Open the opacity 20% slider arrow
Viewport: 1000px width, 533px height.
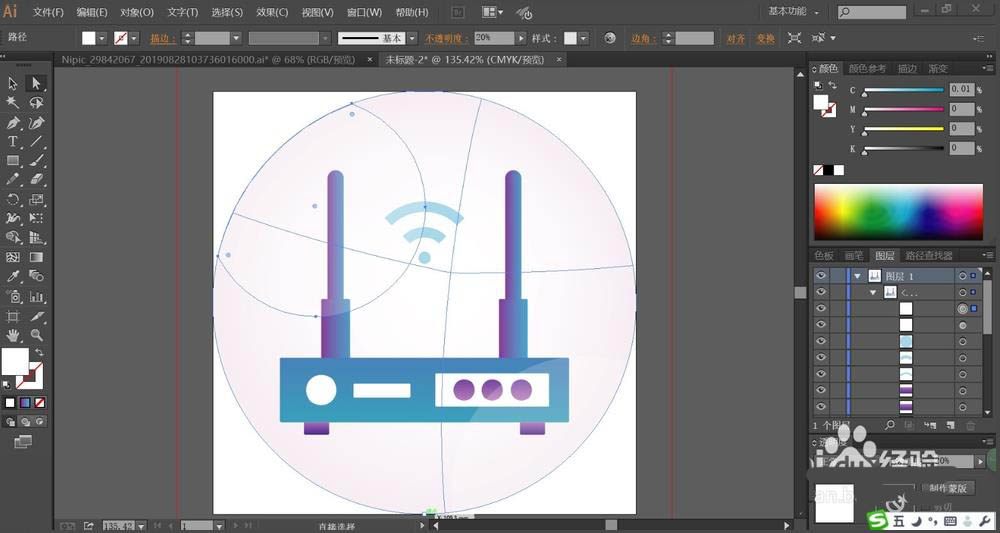[x=521, y=38]
